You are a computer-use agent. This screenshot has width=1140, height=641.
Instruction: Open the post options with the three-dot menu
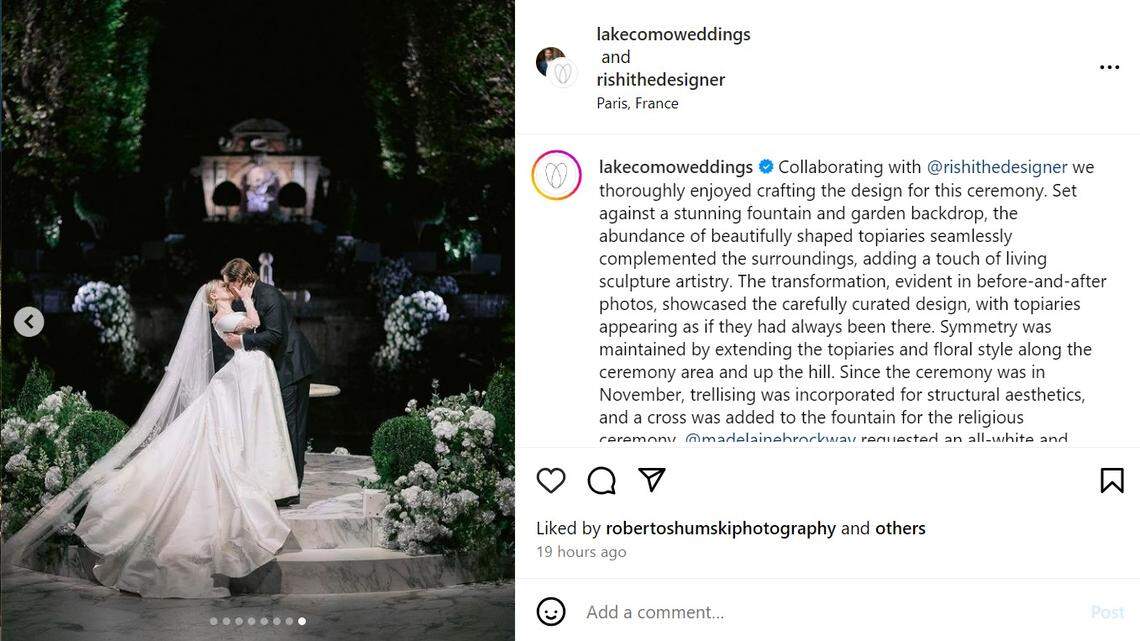(1109, 66)
